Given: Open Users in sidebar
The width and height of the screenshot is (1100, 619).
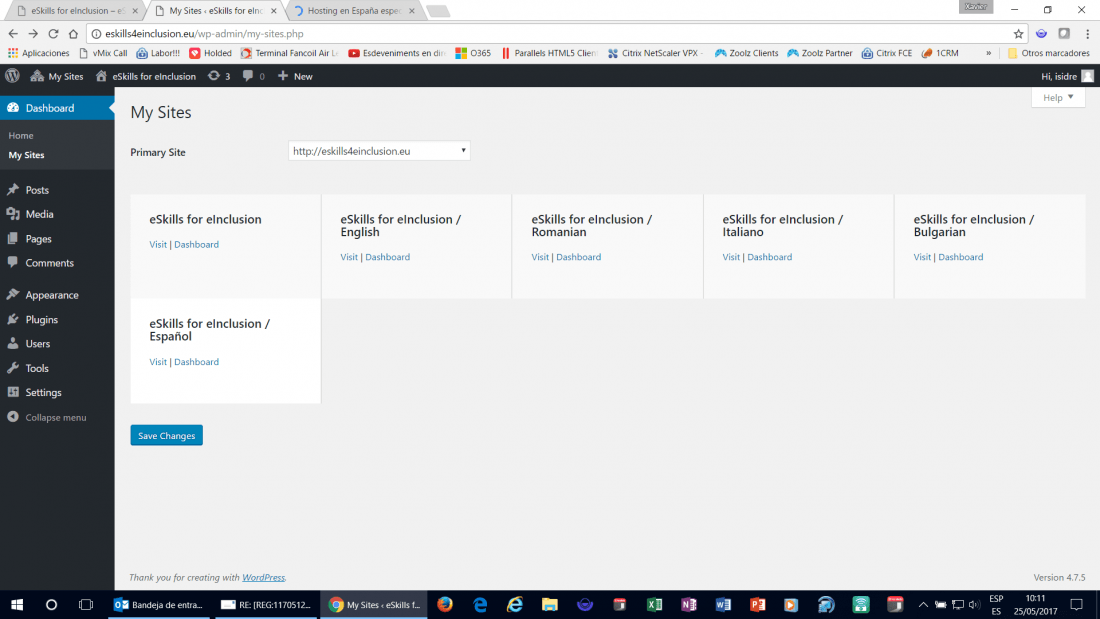Looking at the screenshot, I should (x=57, y=344).
